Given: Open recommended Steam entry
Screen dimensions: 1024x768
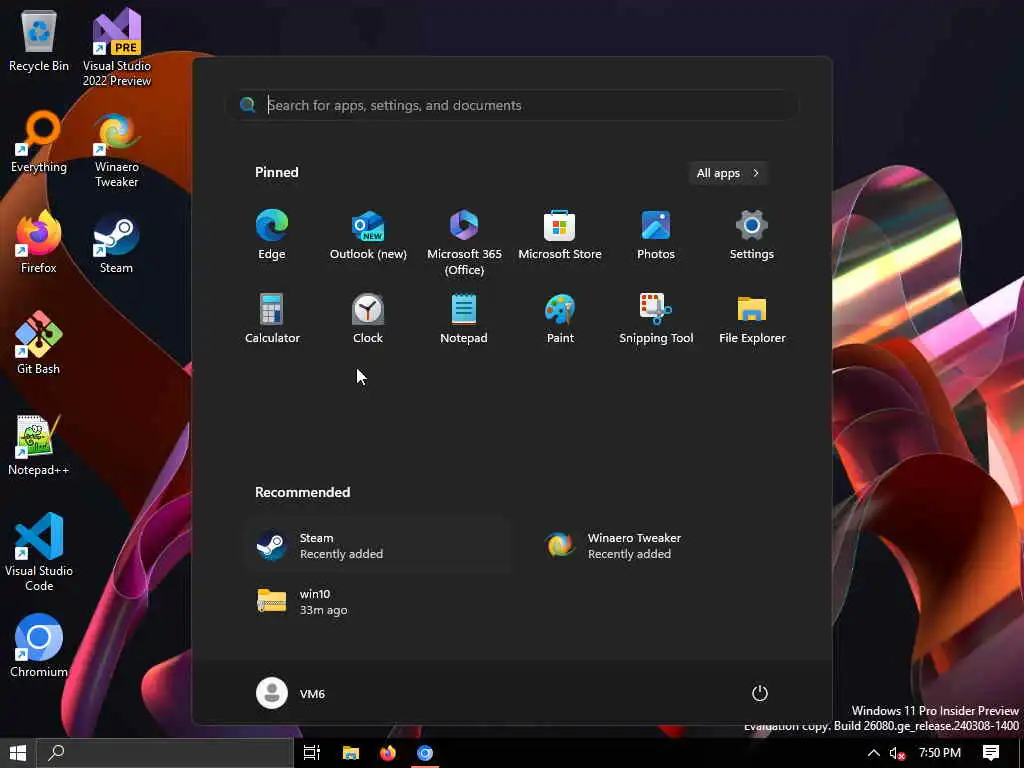Looking at the screenshot, I should coord(377,546).
